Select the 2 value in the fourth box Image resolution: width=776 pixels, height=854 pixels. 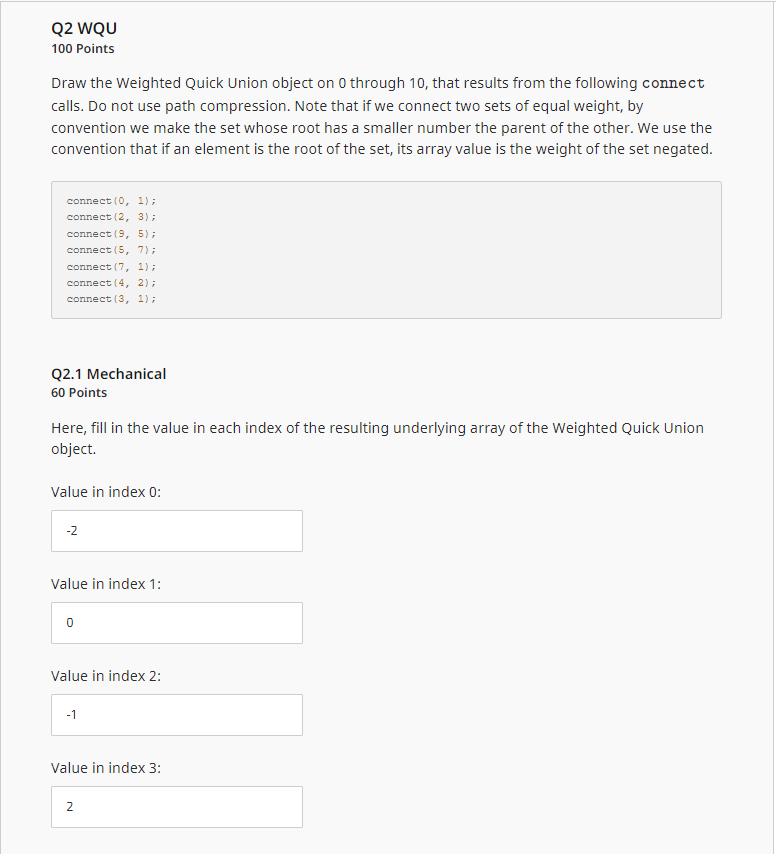pos(69,806)
